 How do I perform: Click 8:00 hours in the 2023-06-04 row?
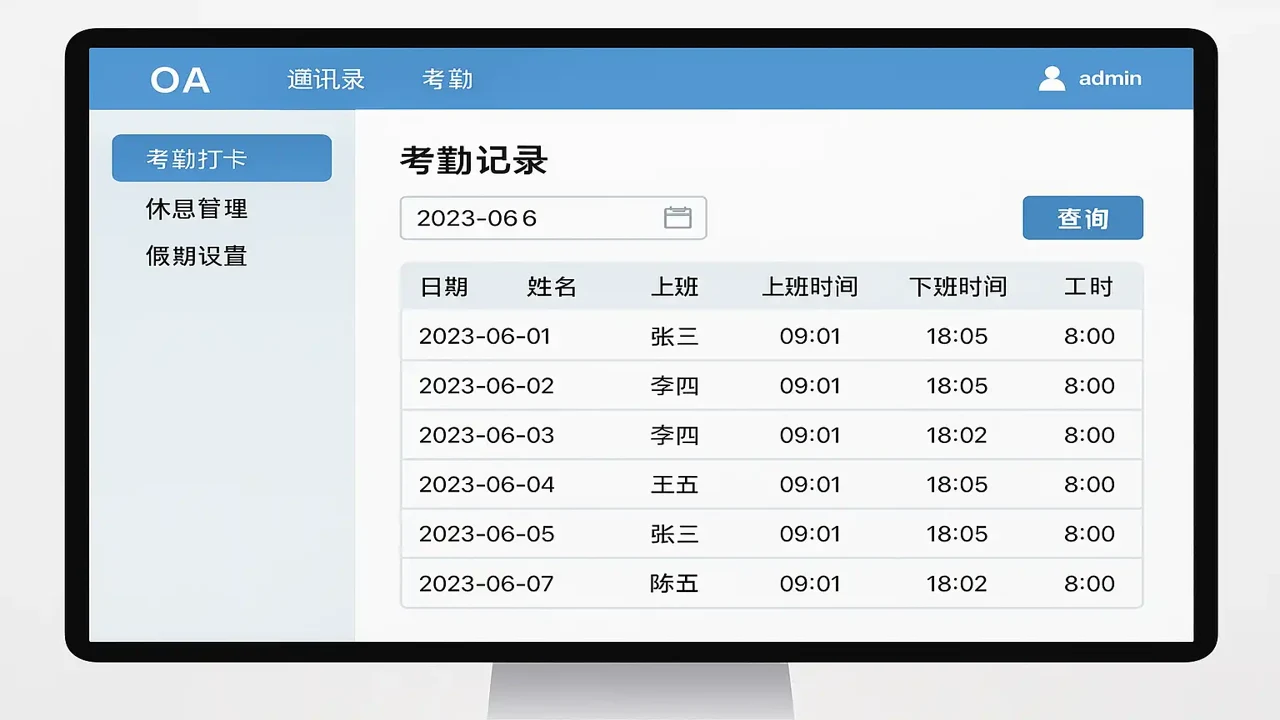(x=1089, y=484)
